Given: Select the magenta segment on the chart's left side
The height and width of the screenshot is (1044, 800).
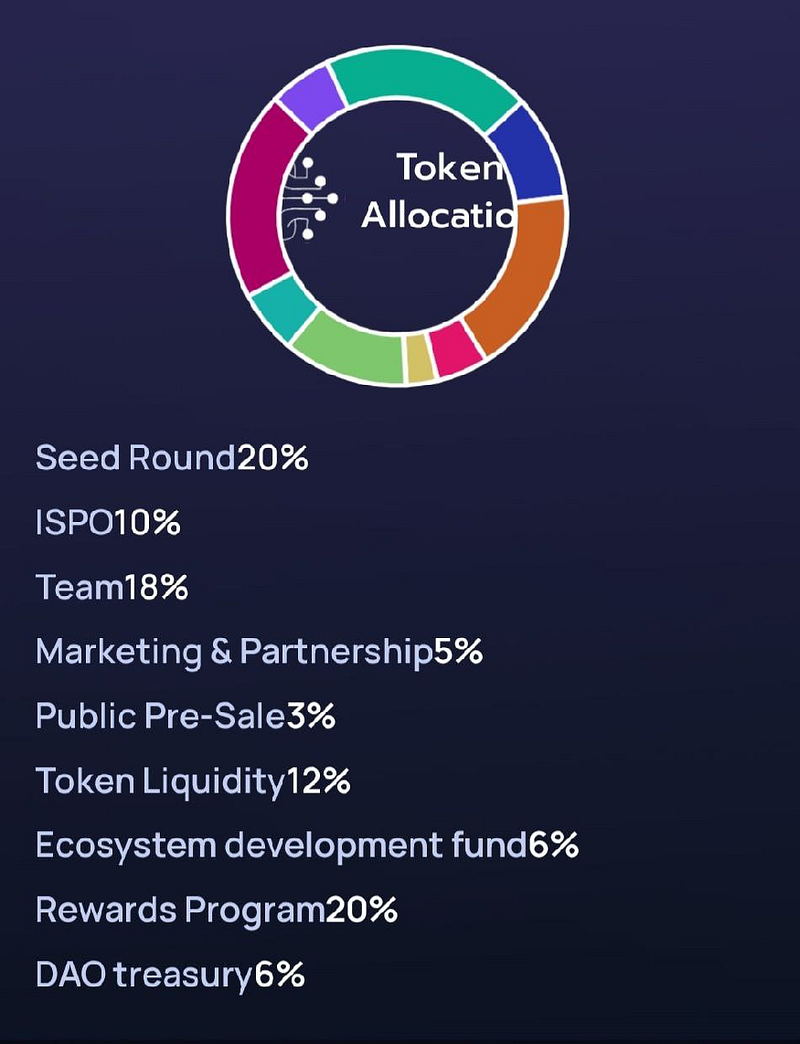Looking at the screenshot, I should coord(262,198).
